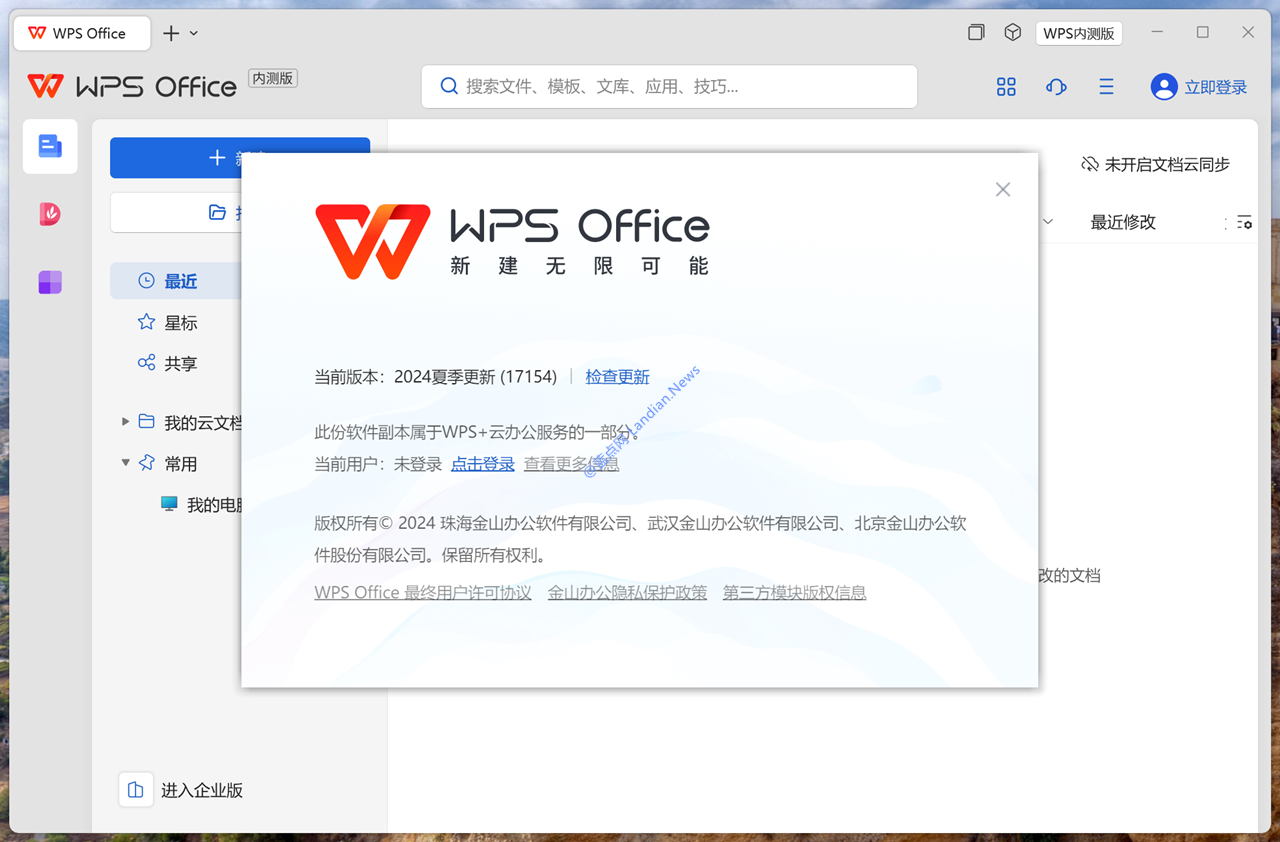This screenshot has height=842, width=1280.
Task: Click 立即登录 to sign in
Action: [1216, 87]
